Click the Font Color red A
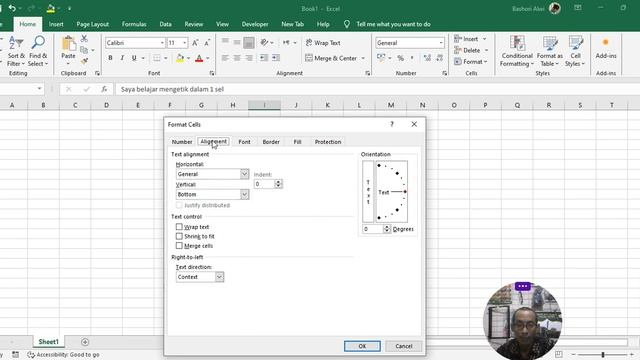 pos(199,58)
